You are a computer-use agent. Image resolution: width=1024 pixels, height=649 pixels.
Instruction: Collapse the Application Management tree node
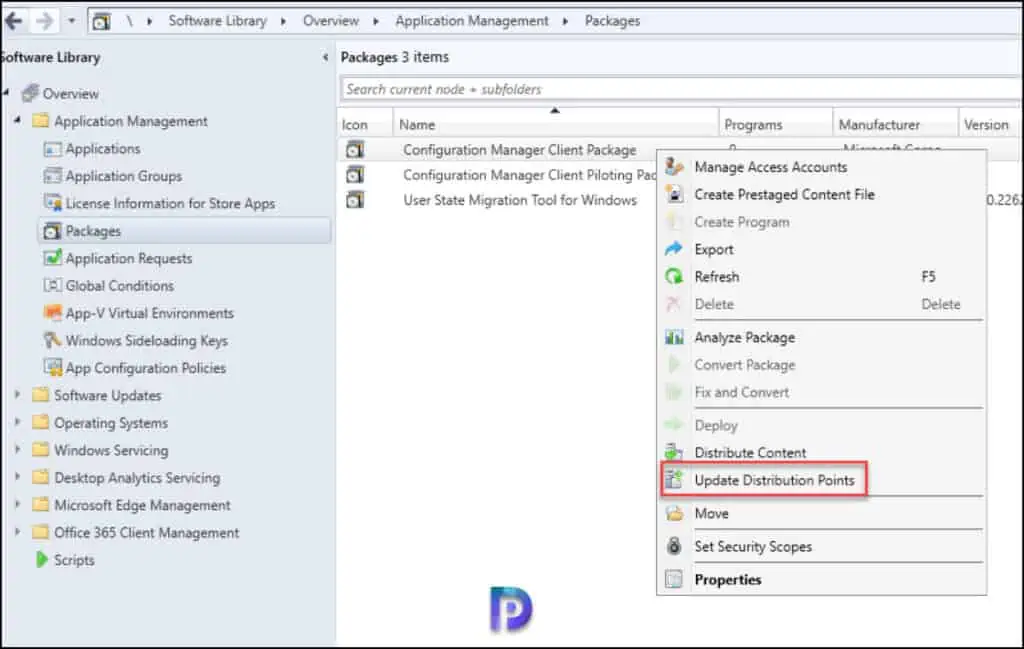(x=18, y=120)
